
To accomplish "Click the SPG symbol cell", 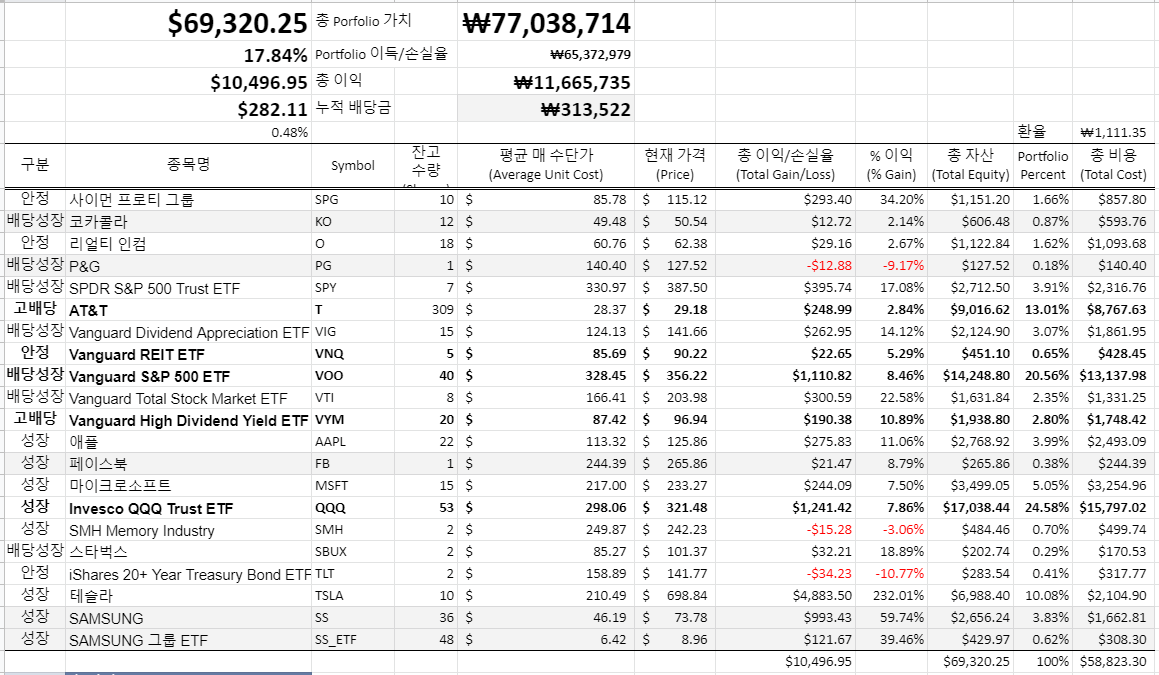I will (x=353, y=200).
